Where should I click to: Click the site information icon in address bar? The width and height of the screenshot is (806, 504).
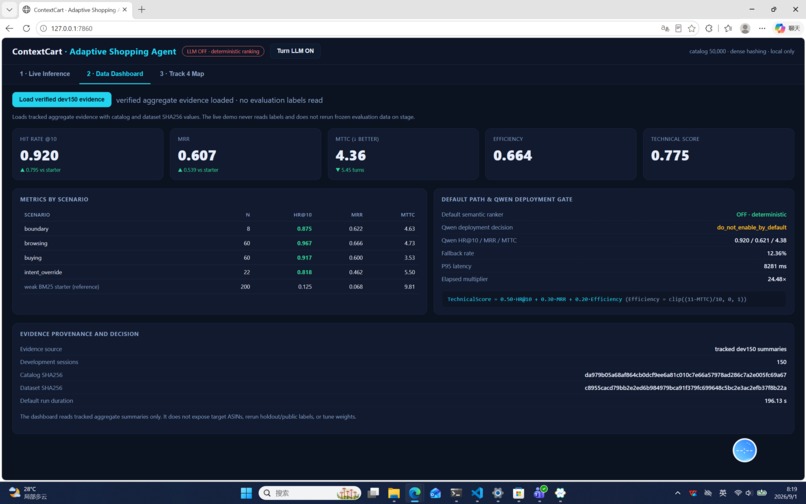pos(44,28)
